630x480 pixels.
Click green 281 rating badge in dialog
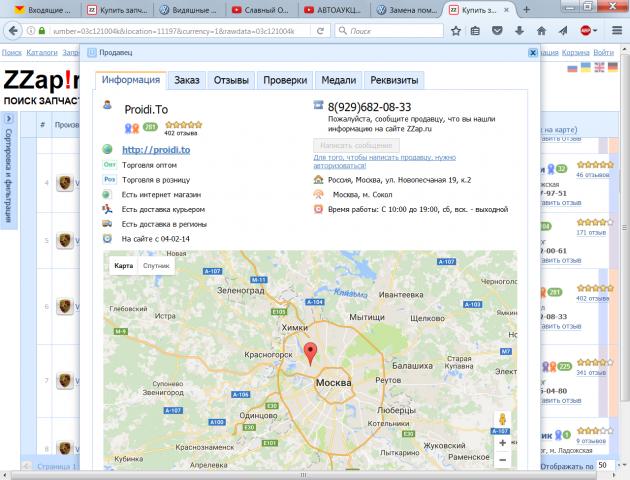coord(150,127)
